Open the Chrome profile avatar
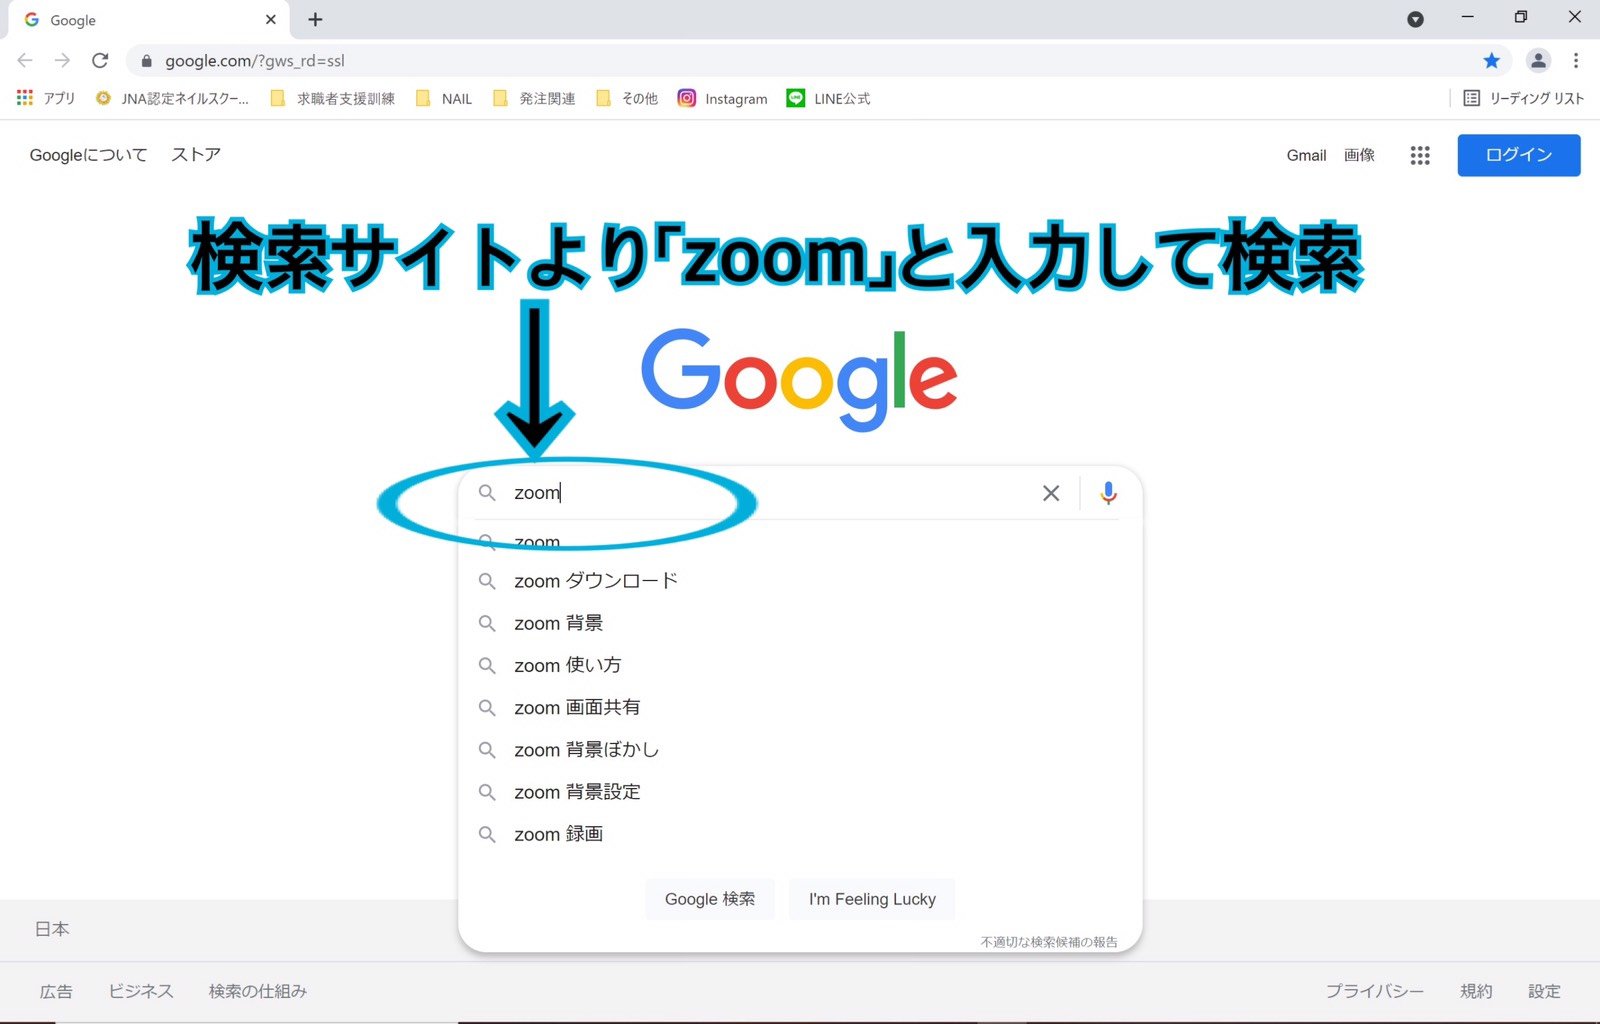Image resolution: width=1600 pixels, height=1024 pixels. click(x=1538, y=61)
